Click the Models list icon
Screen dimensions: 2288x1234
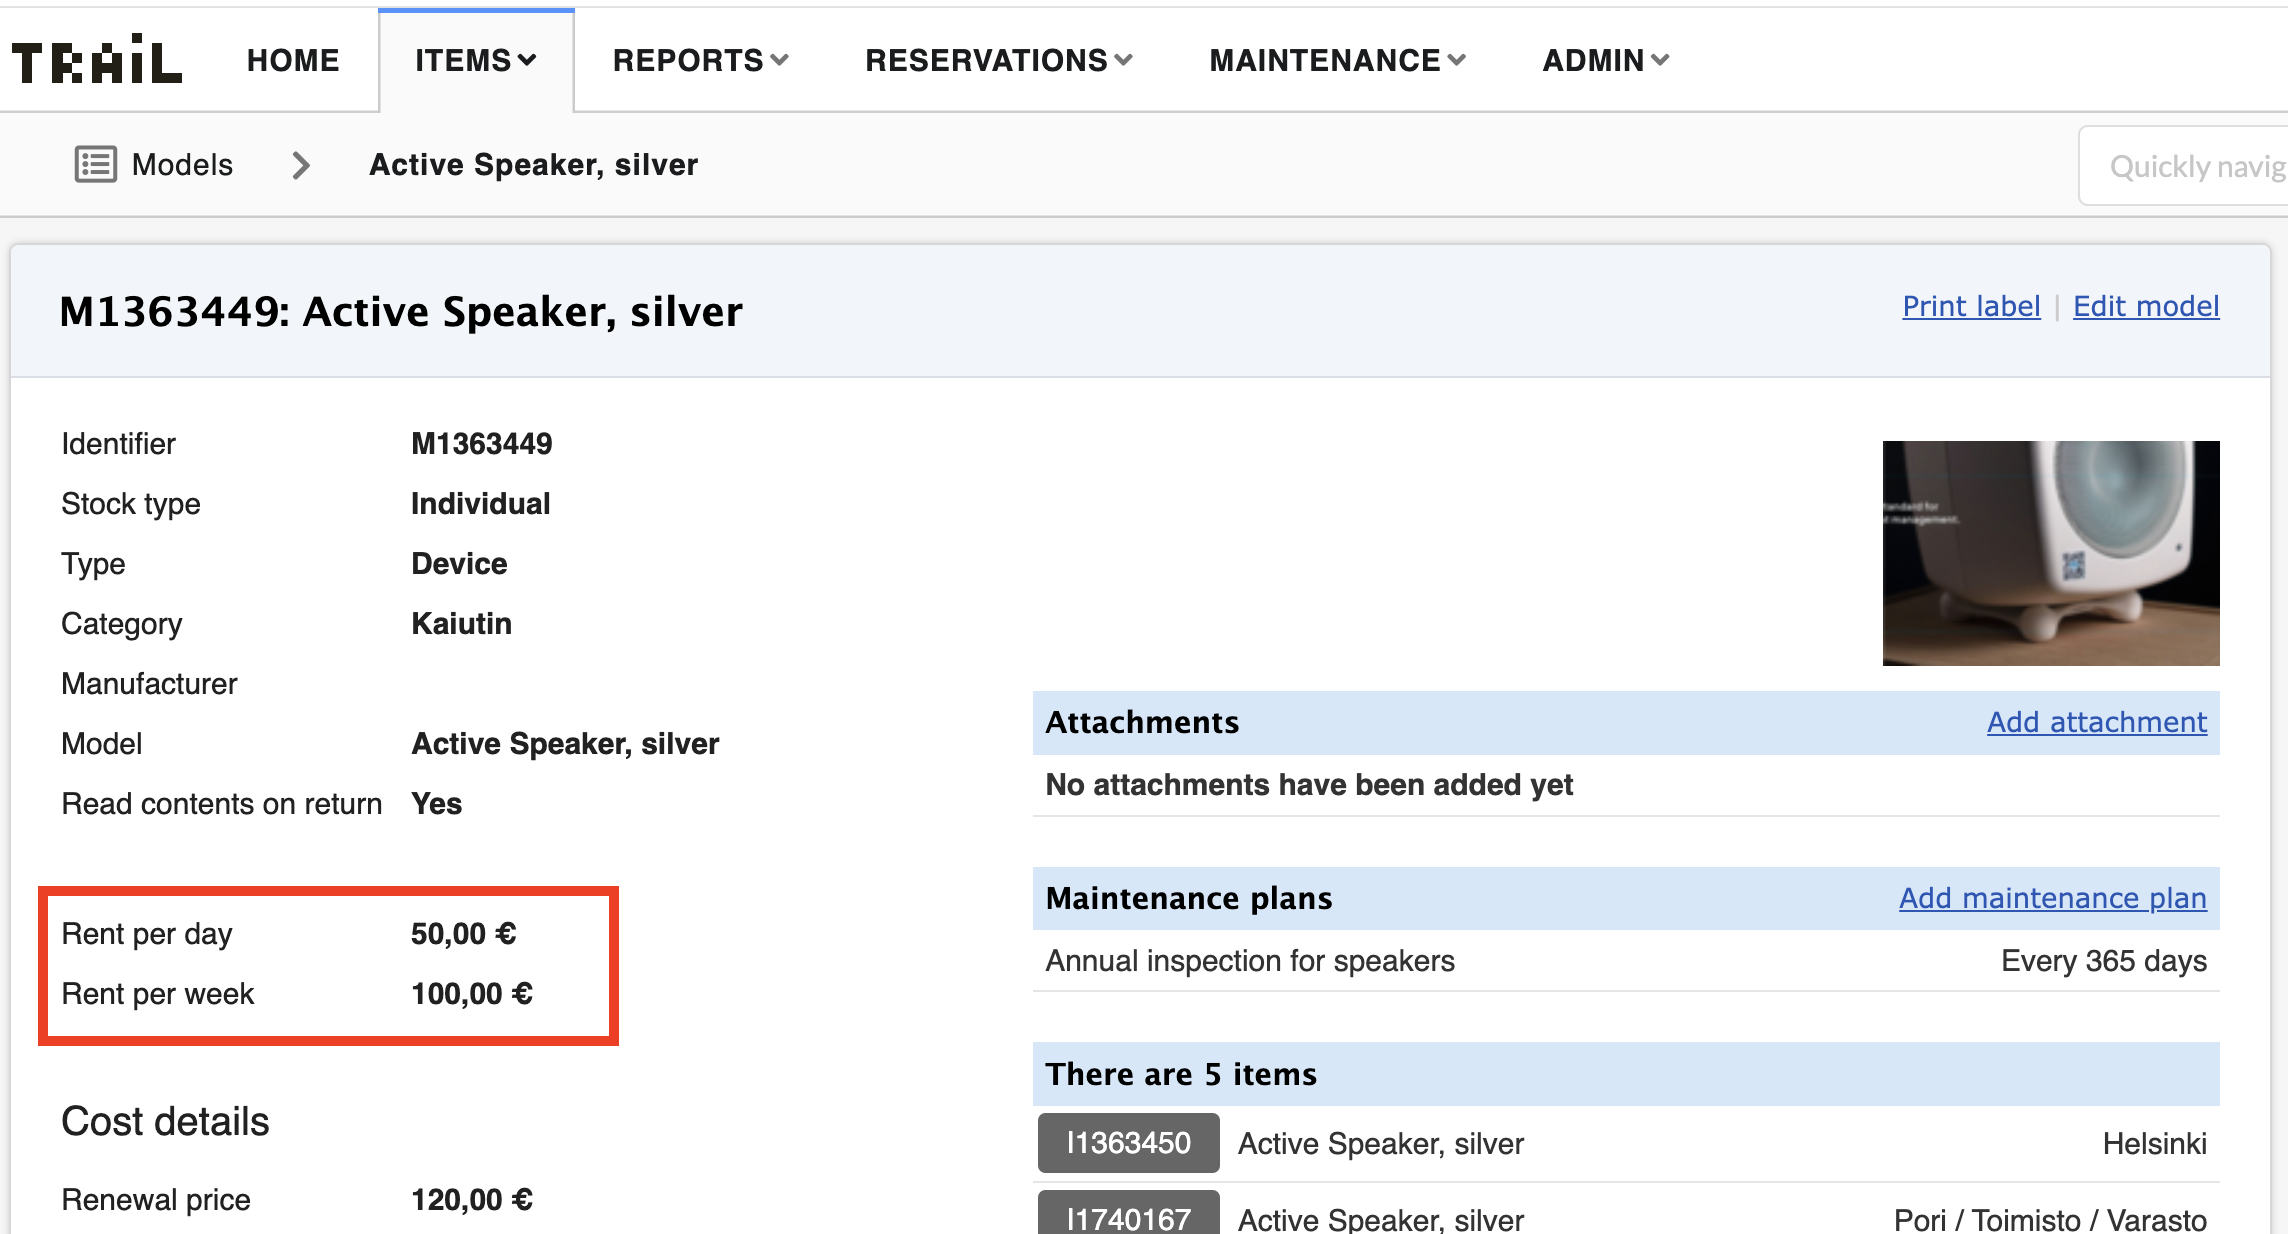coord(96,164)
